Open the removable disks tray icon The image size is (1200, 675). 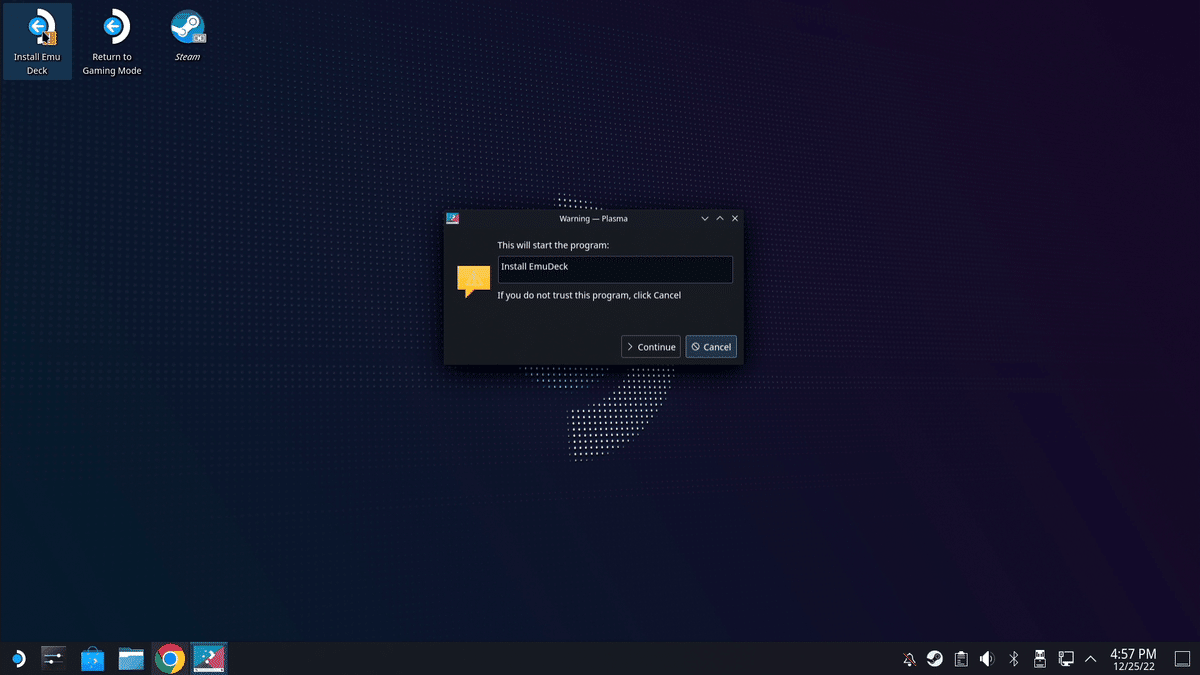point(1039,659)
